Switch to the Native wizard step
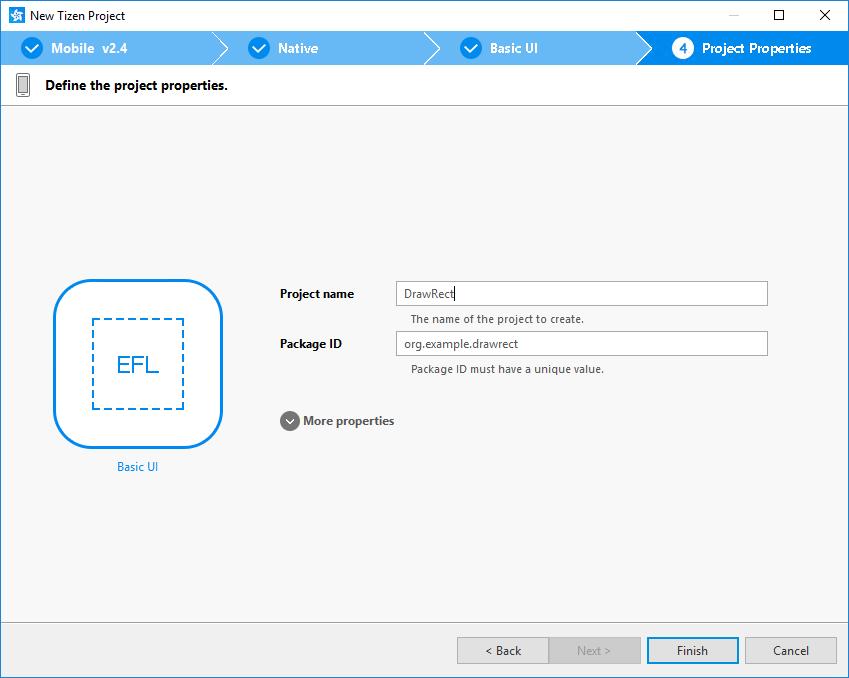Screen dimensions: 849x678 (298, 48)
